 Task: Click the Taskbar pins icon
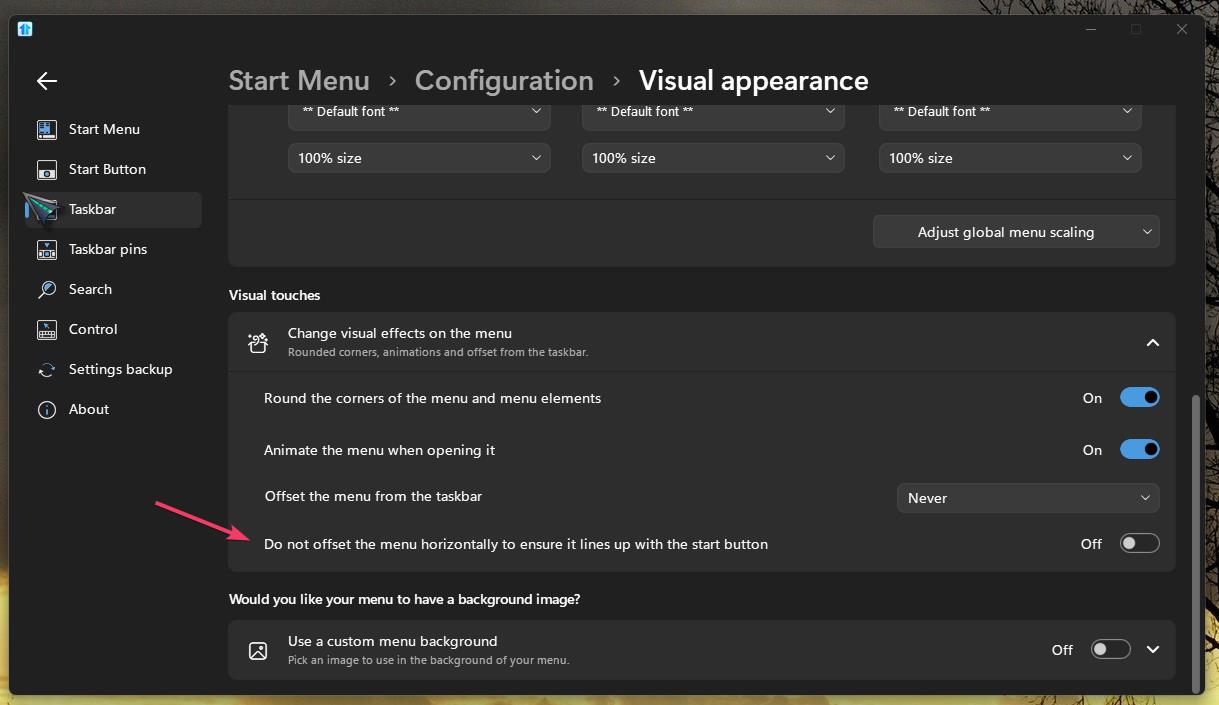tap(47, 250)
